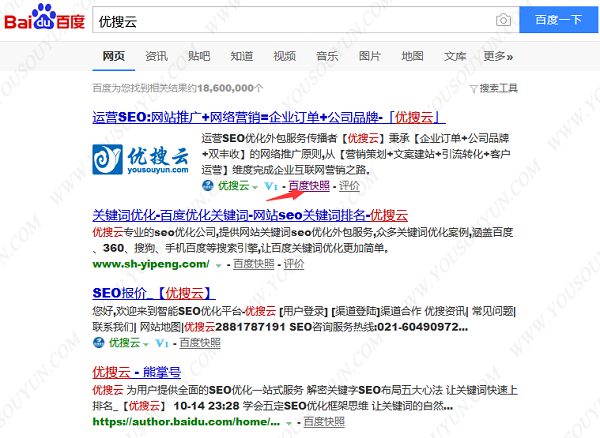Click V1 credibility badge in first result

coord(271,186)
